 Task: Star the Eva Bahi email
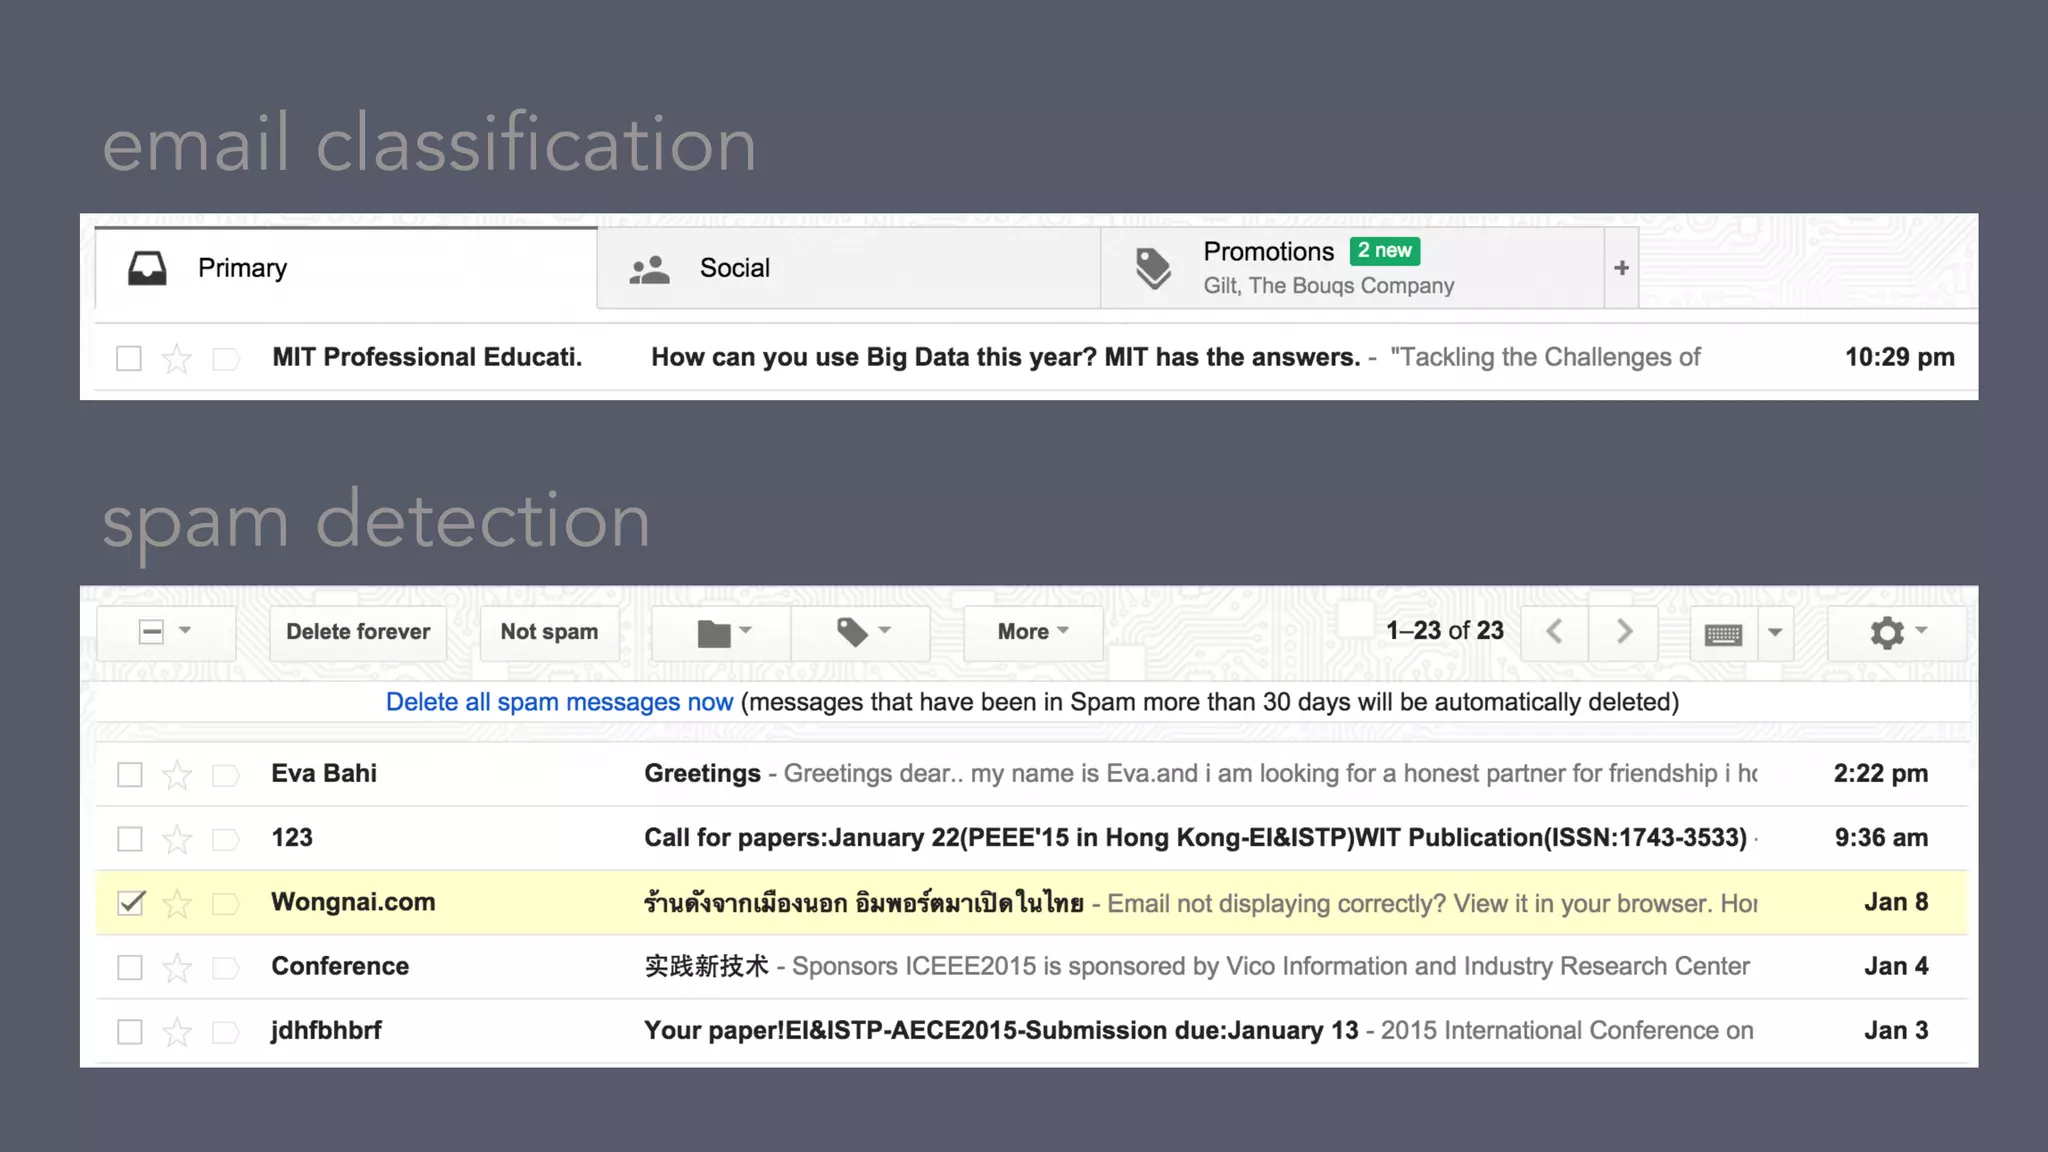pos(177,775)
